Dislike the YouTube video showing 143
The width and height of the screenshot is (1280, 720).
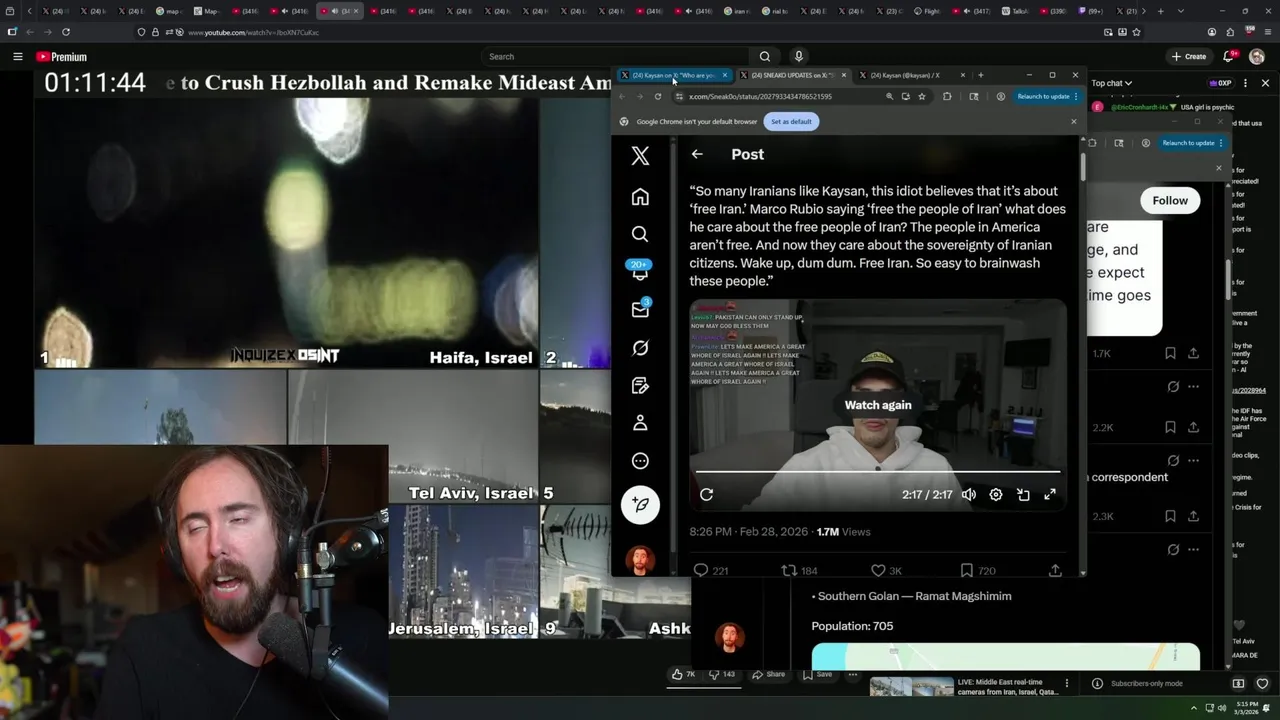pos(722,674)
